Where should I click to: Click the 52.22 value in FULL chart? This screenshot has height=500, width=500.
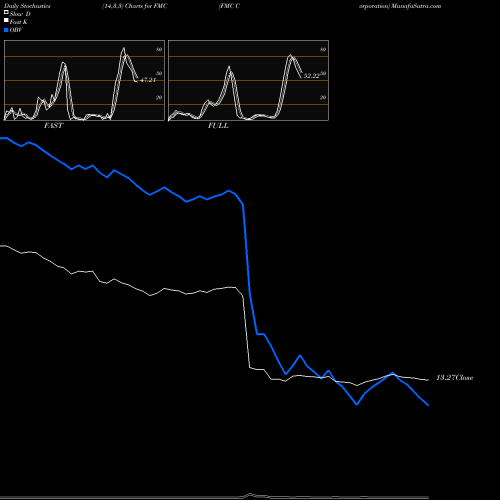(x=312, y=76)
